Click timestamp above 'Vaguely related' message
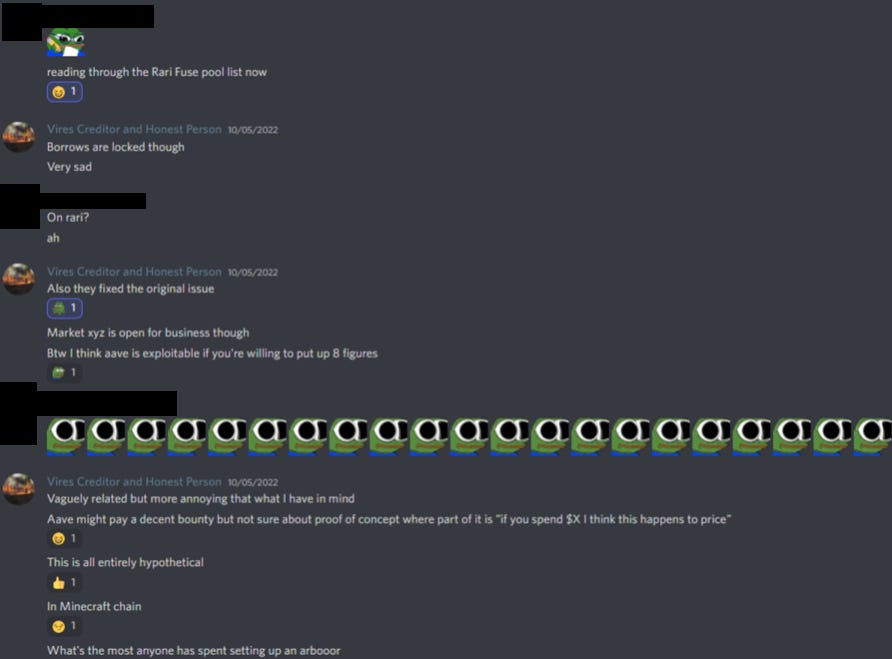 (x=253, y=482)
